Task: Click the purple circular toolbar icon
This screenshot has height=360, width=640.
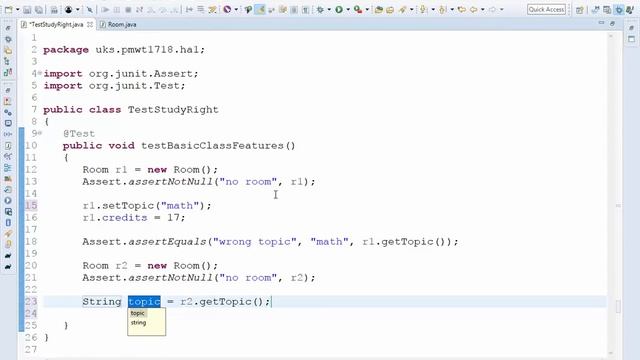Action: point(227,9)
